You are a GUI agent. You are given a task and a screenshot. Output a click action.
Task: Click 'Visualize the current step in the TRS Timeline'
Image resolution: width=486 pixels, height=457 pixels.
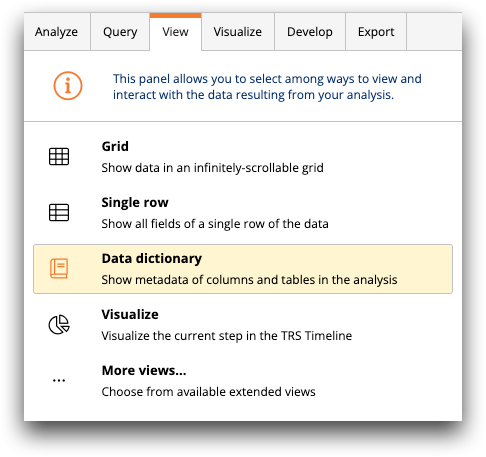pyautogui.click(x=227, y=336)
